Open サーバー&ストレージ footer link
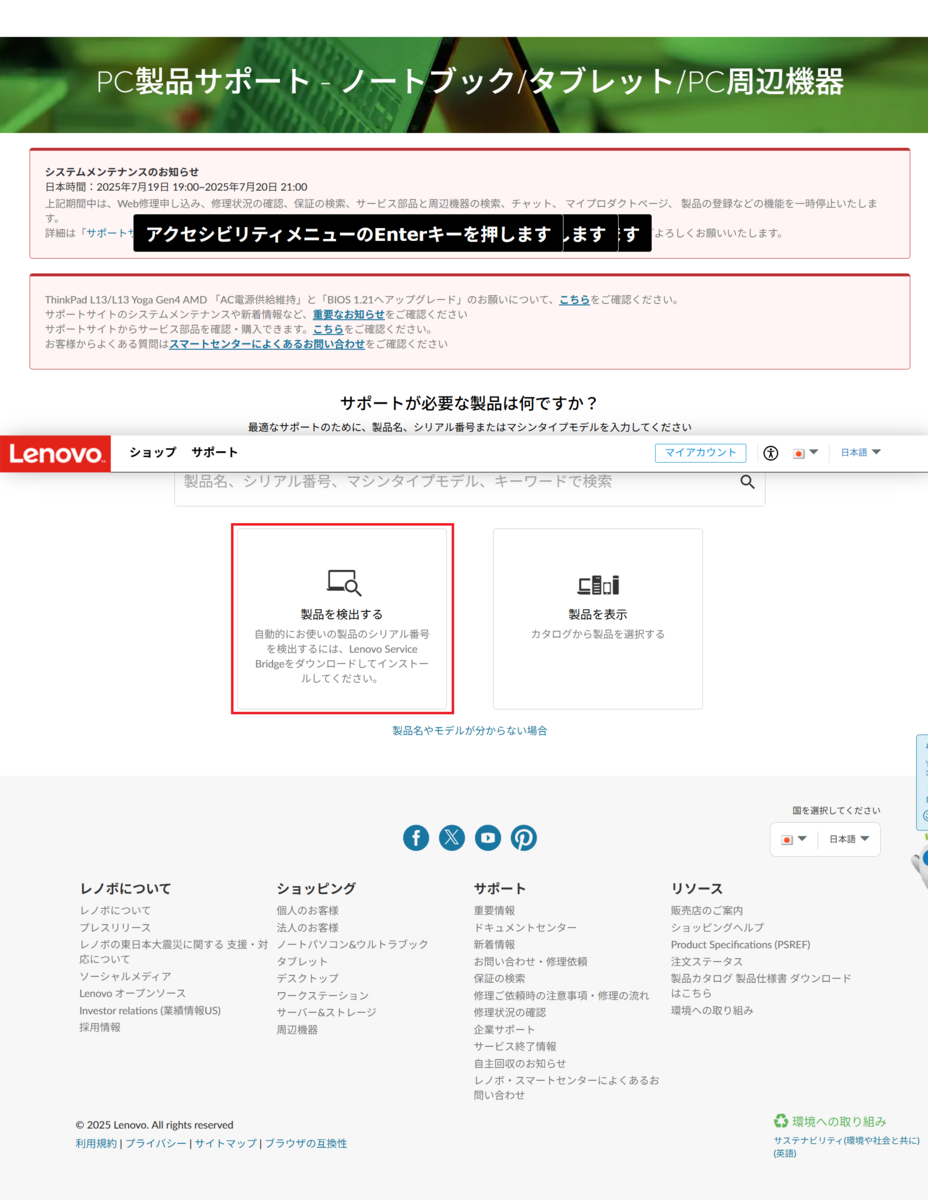Image resolution: width=928 pixels, height=1200 pixels. click(327, 1013)
